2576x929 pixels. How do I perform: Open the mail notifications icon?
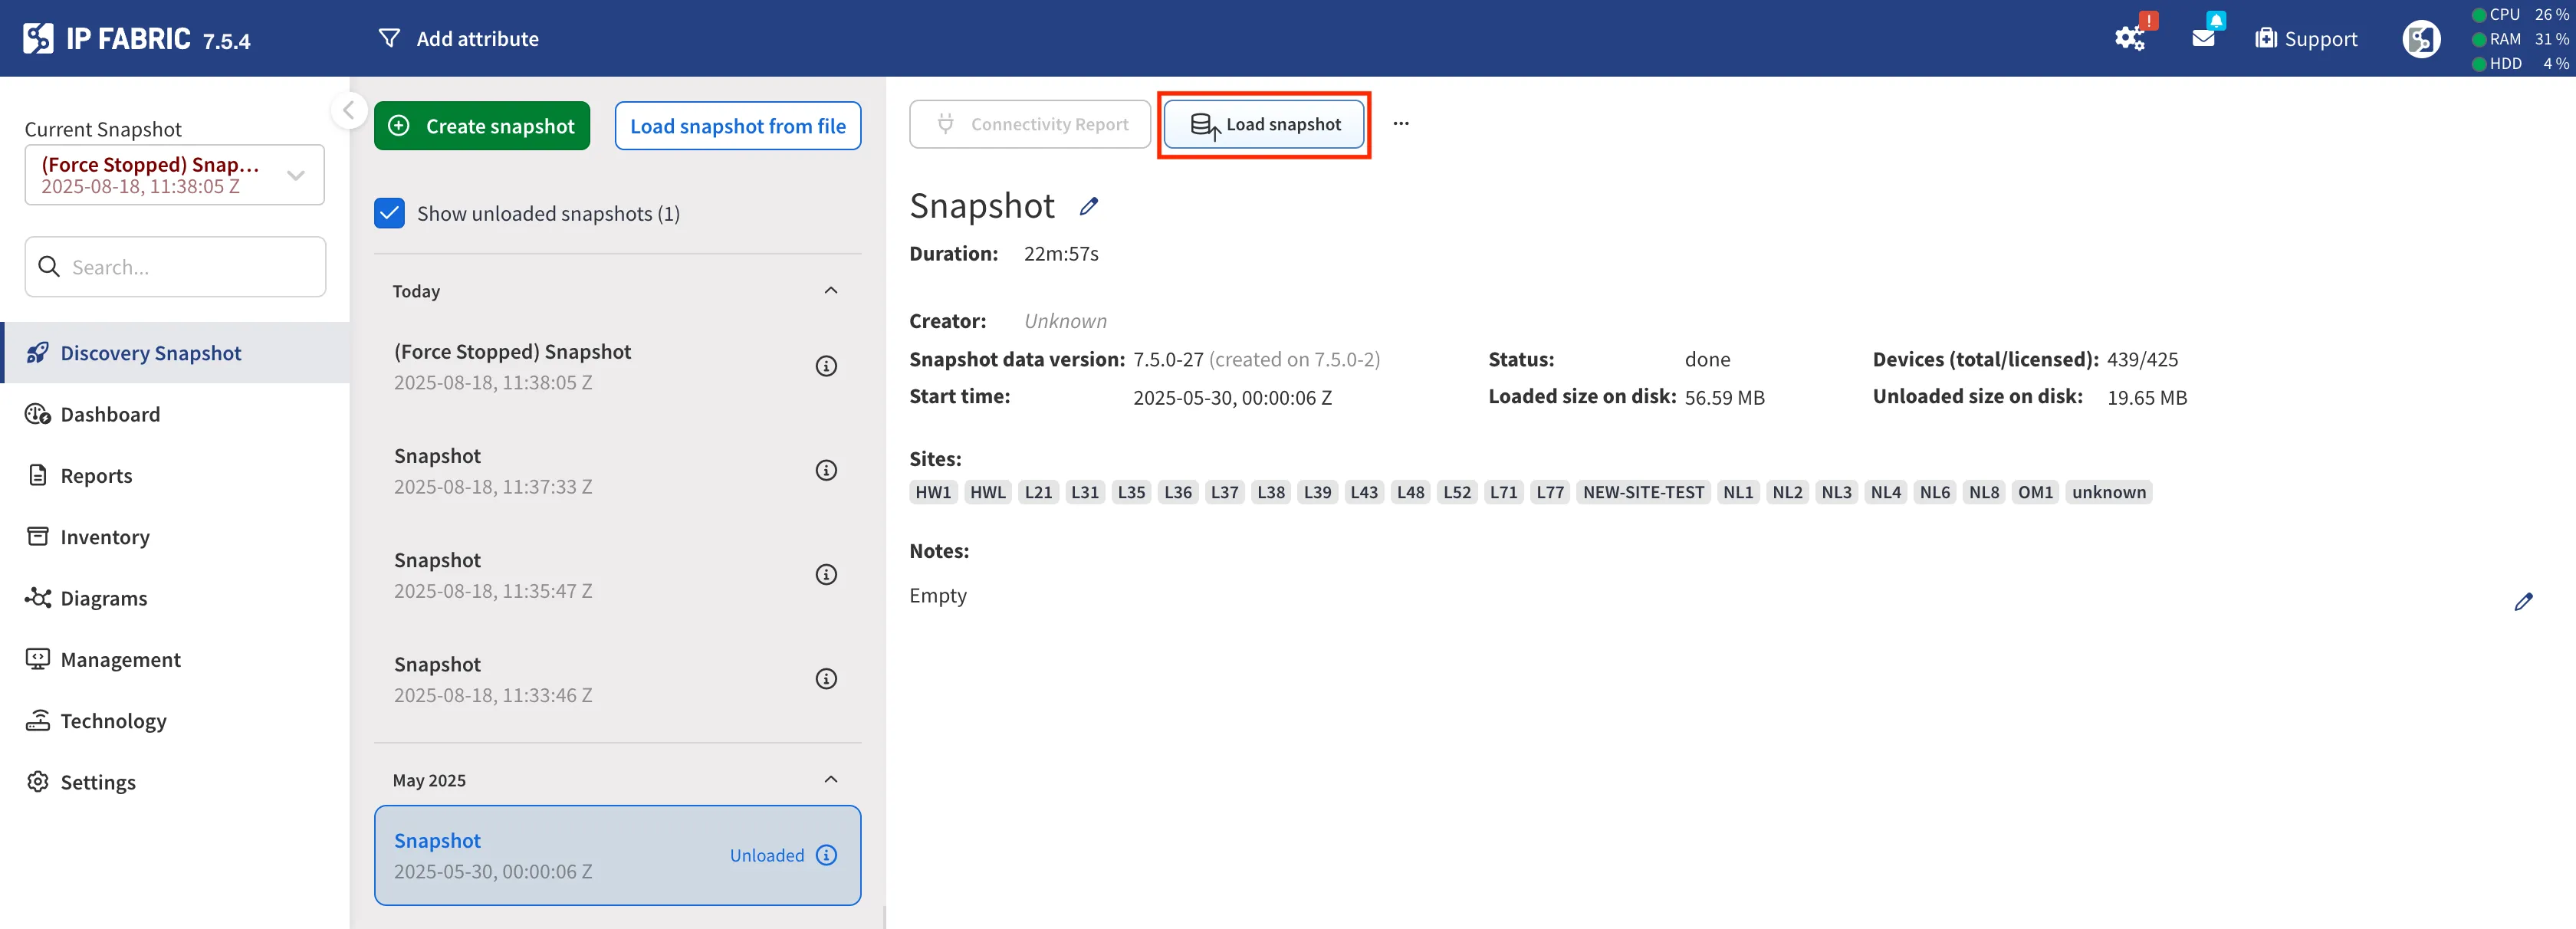pos(2203,37)
